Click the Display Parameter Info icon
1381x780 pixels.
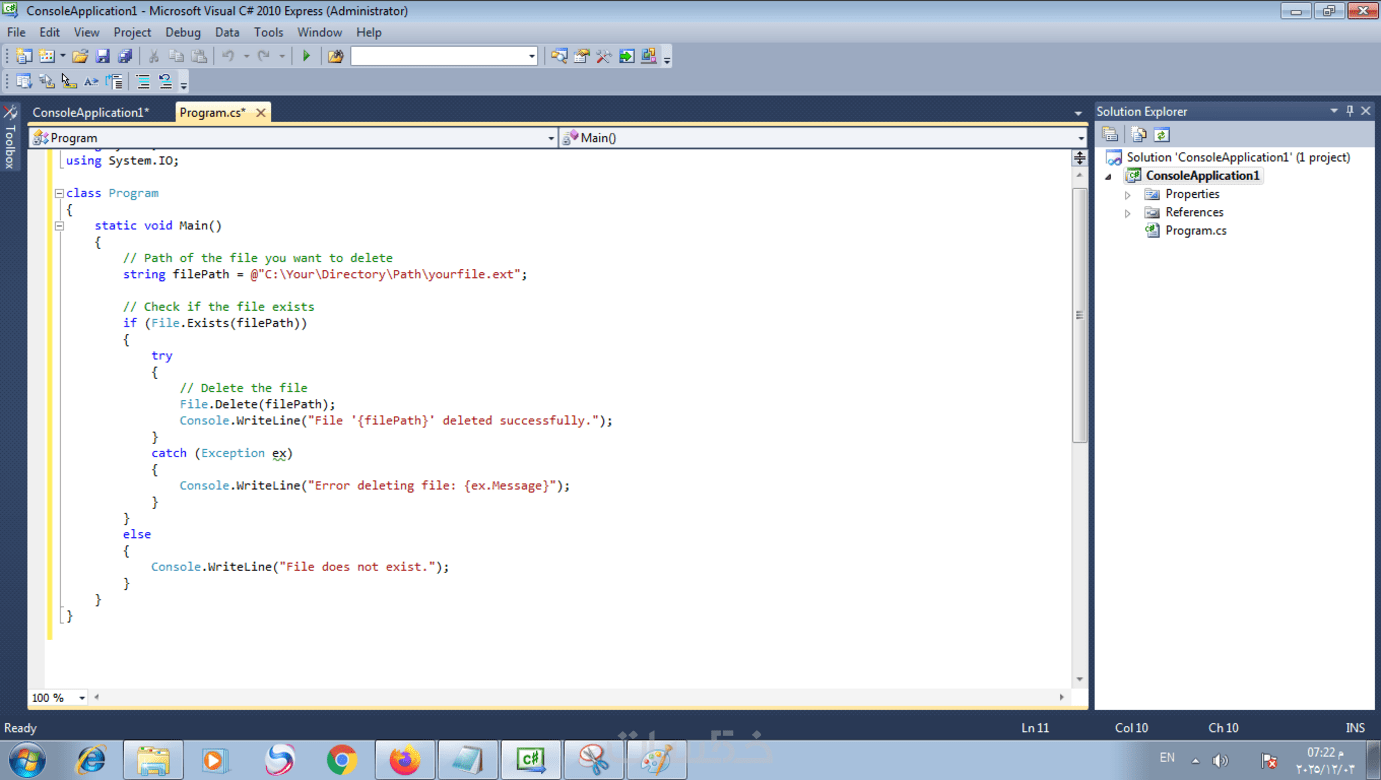46,82
